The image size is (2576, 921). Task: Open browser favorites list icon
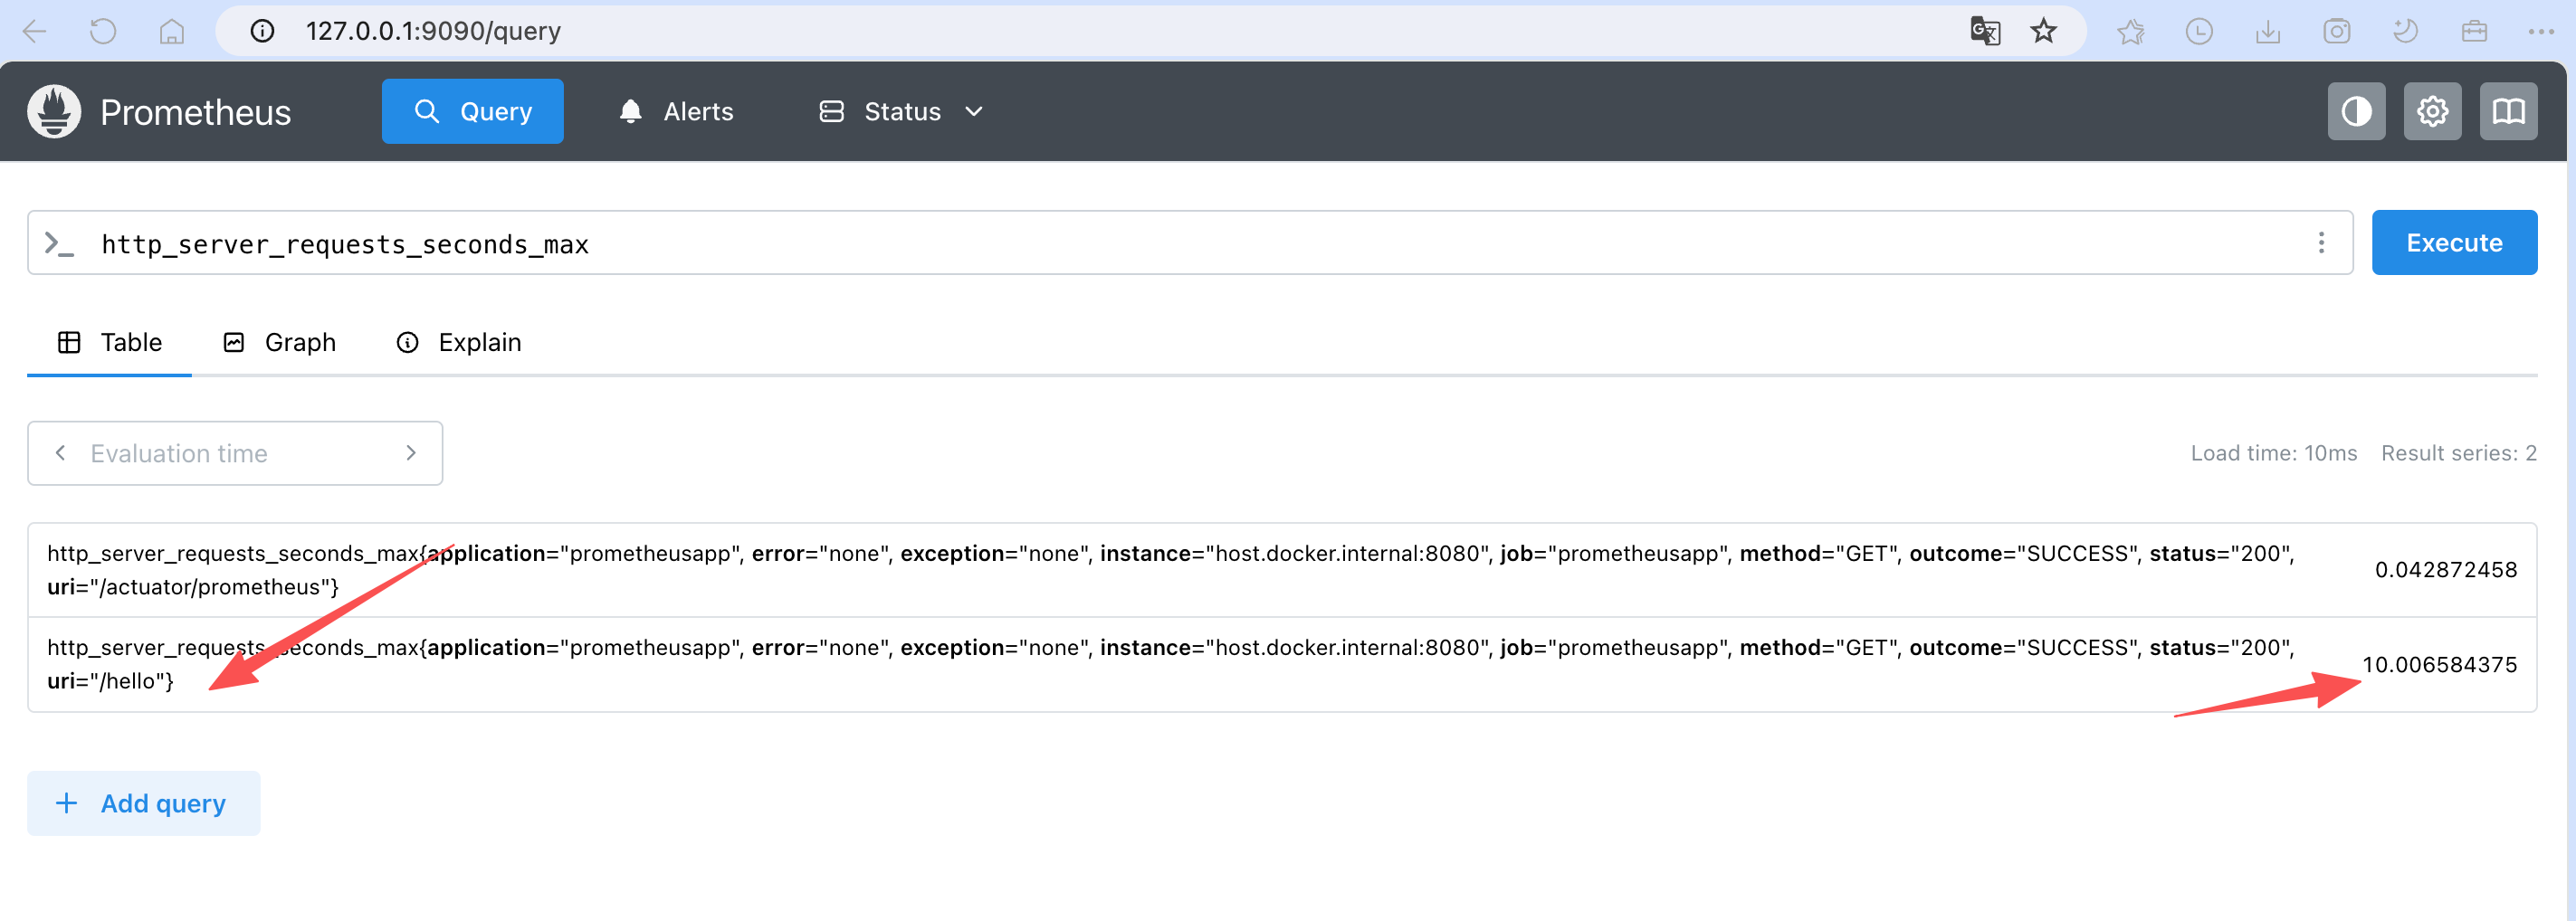tap(2130, 32)
